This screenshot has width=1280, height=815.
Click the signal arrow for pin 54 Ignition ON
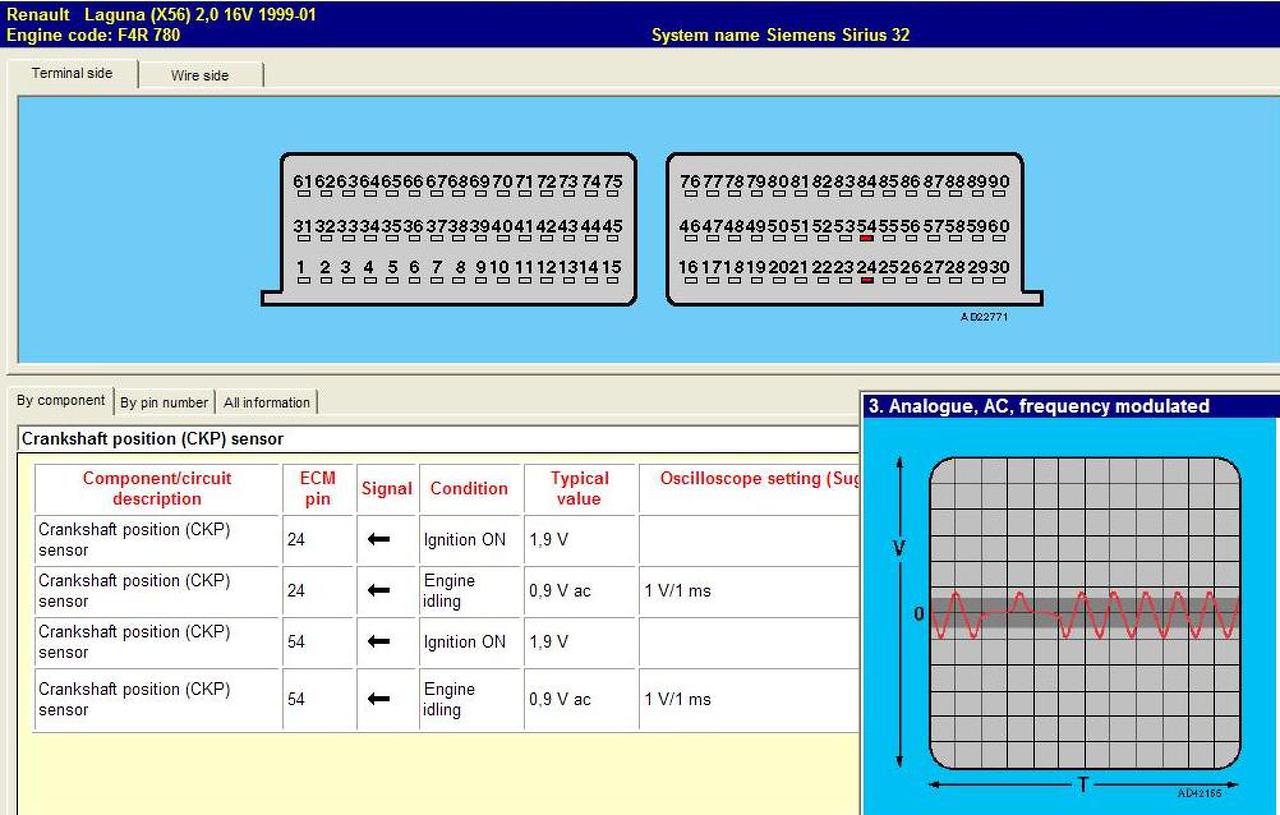click(x=378, y=641)
